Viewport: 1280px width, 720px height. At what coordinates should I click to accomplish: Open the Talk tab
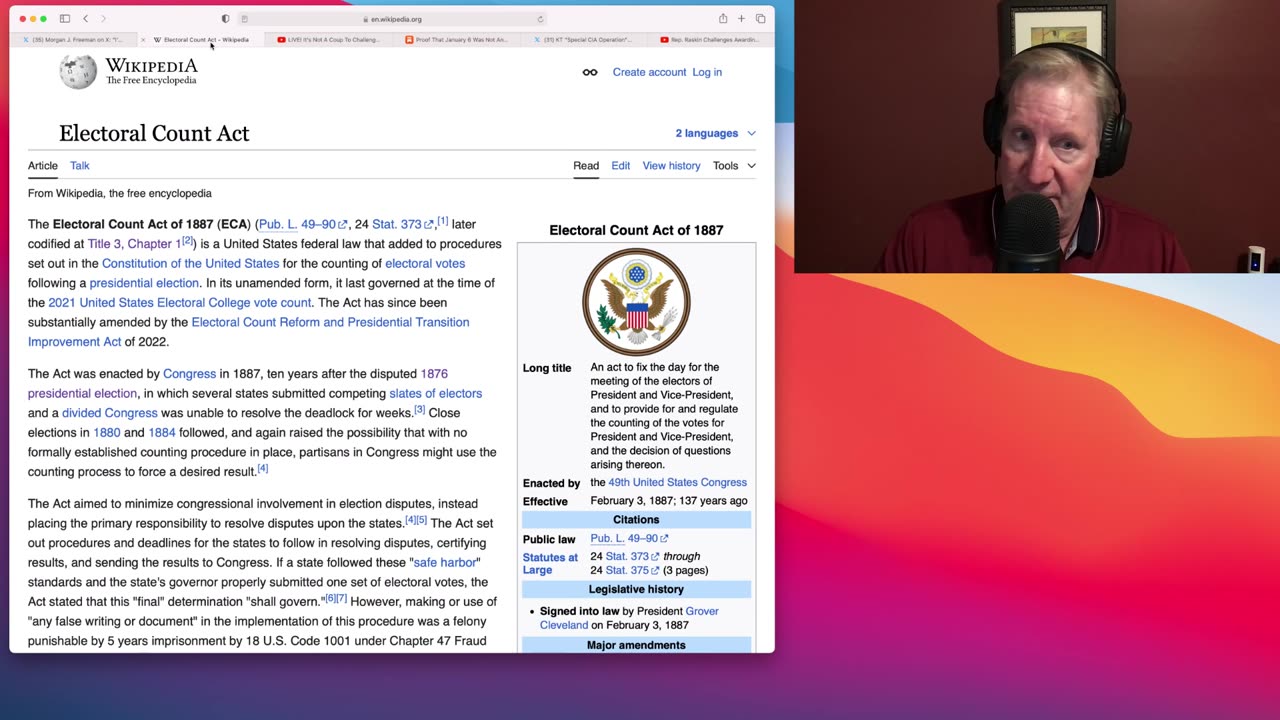[x=80, y=166]
